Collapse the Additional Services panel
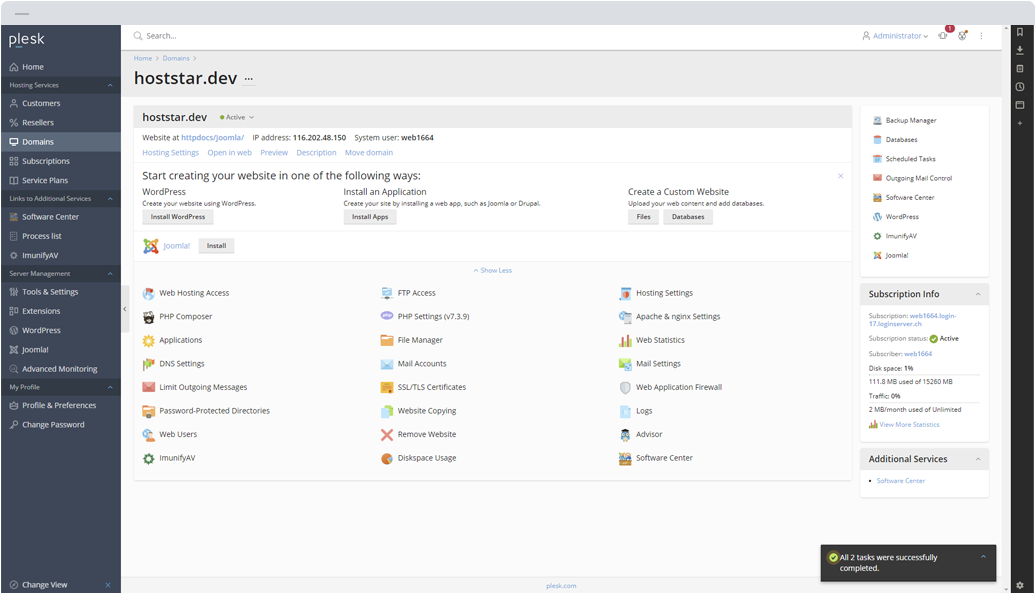Viewport: 1036px width, 611px height. [978, 459]
